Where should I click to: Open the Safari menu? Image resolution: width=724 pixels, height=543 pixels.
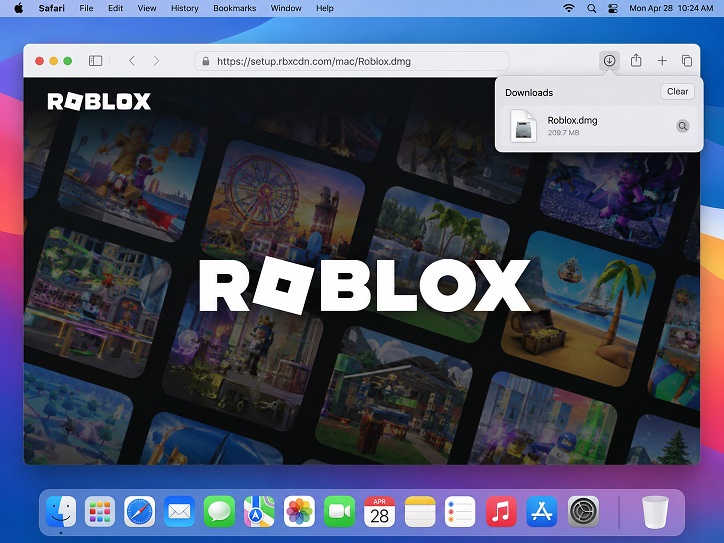tap(51, 8)
